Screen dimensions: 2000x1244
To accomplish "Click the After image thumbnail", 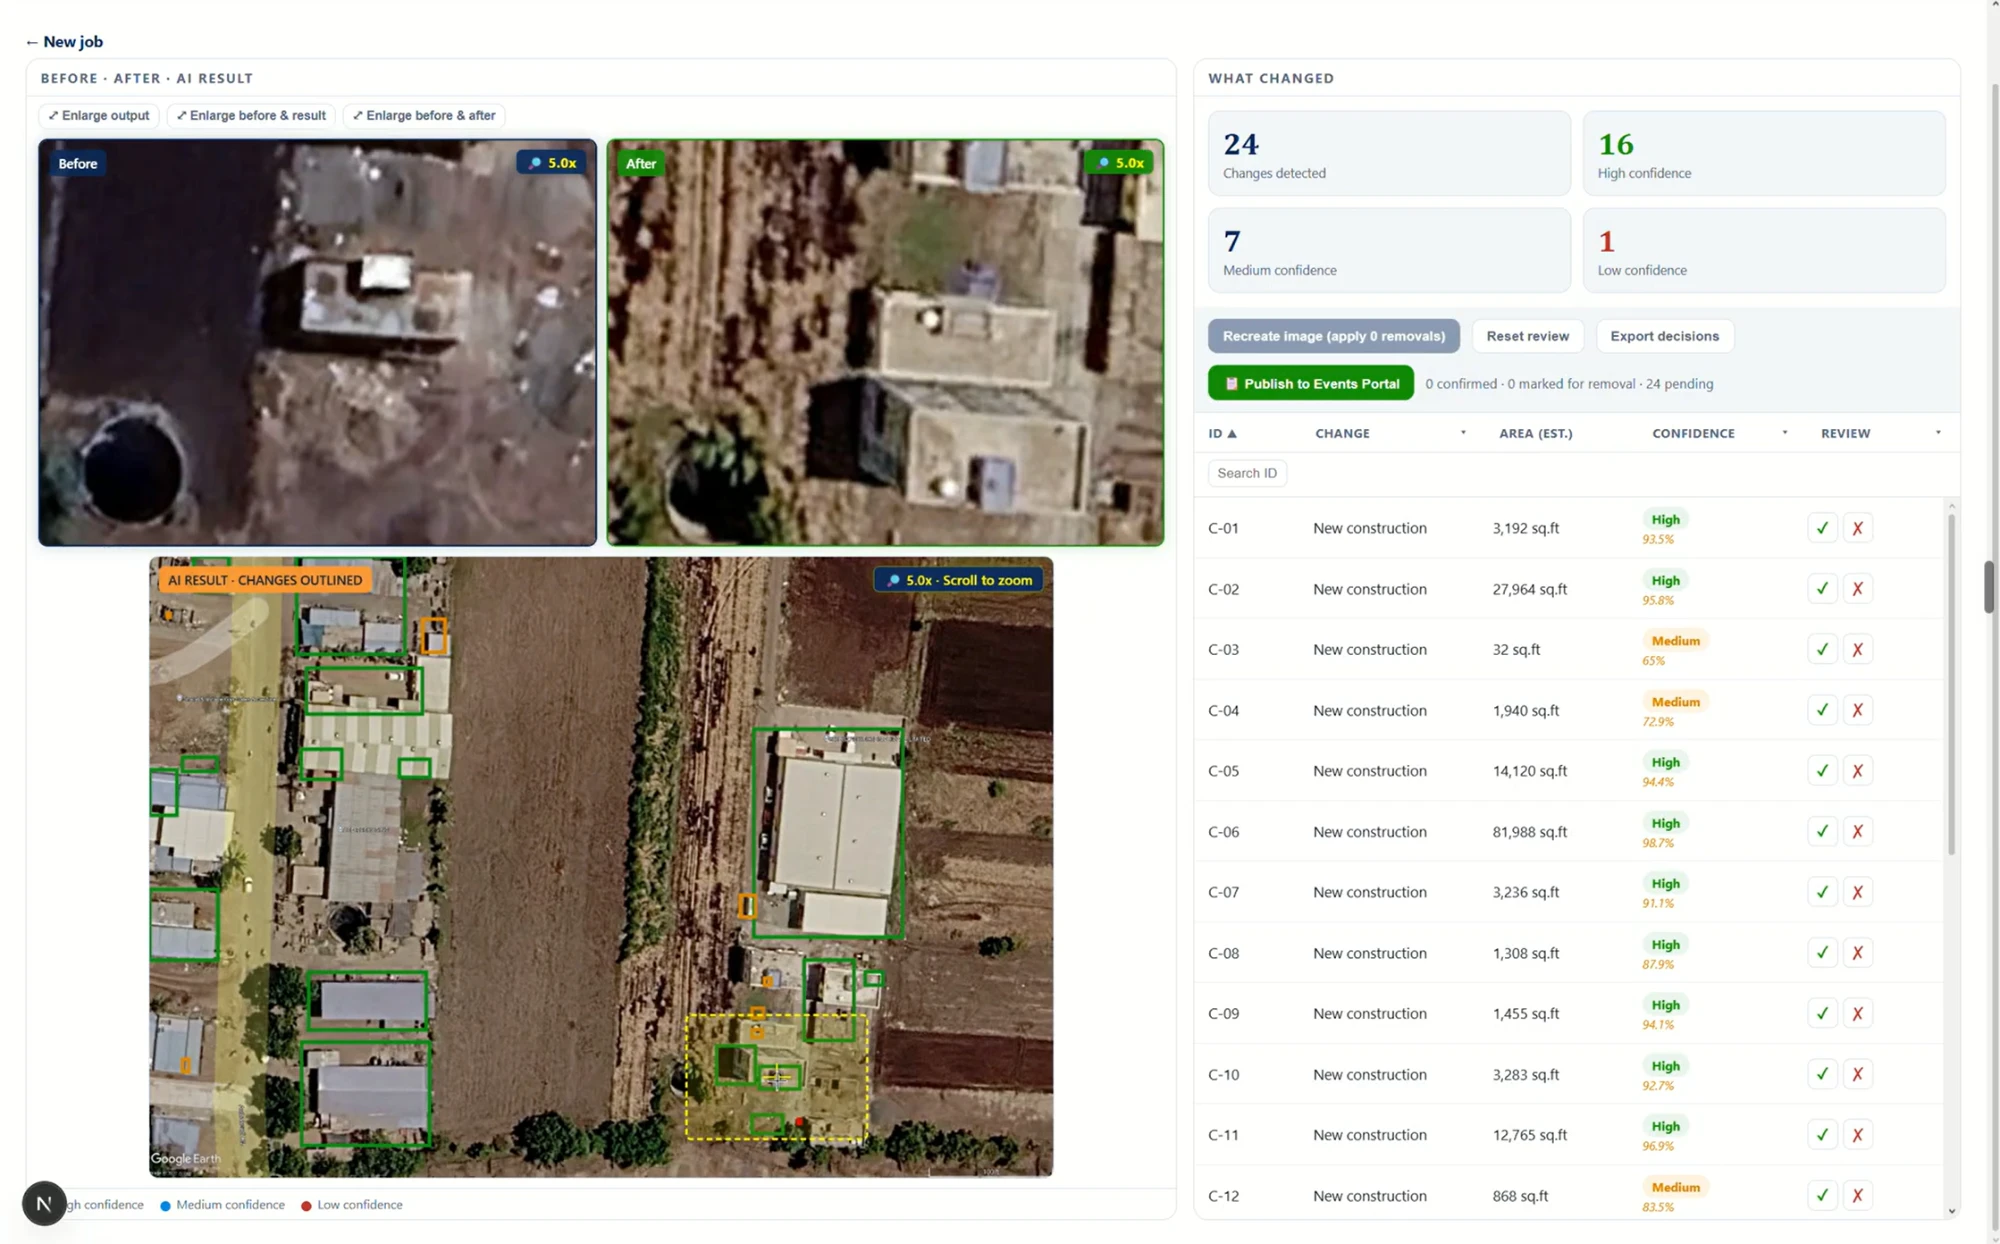I will coord(885,343).
